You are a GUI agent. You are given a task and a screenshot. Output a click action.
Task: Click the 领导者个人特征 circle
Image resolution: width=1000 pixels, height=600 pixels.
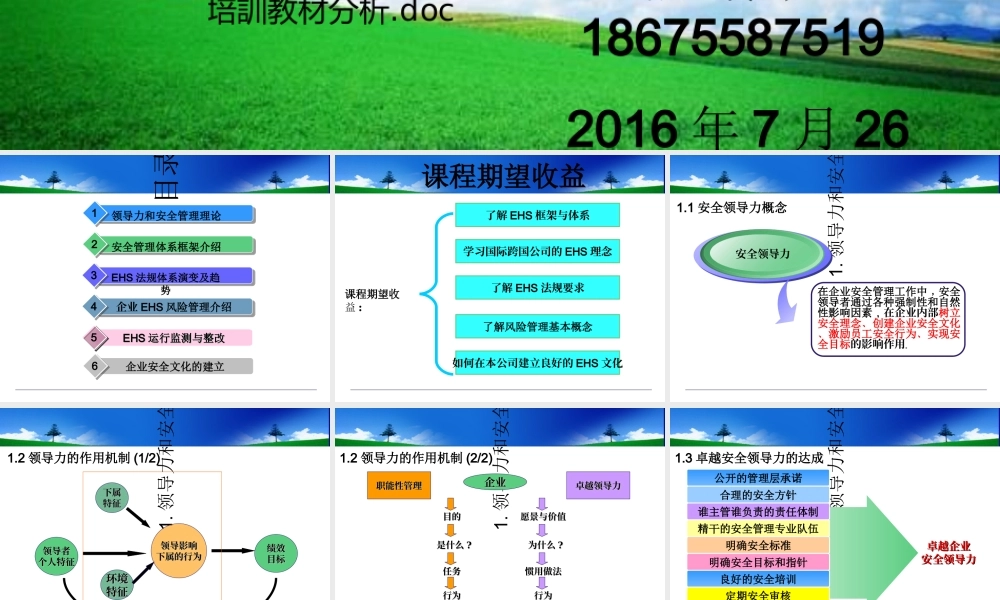57,556
